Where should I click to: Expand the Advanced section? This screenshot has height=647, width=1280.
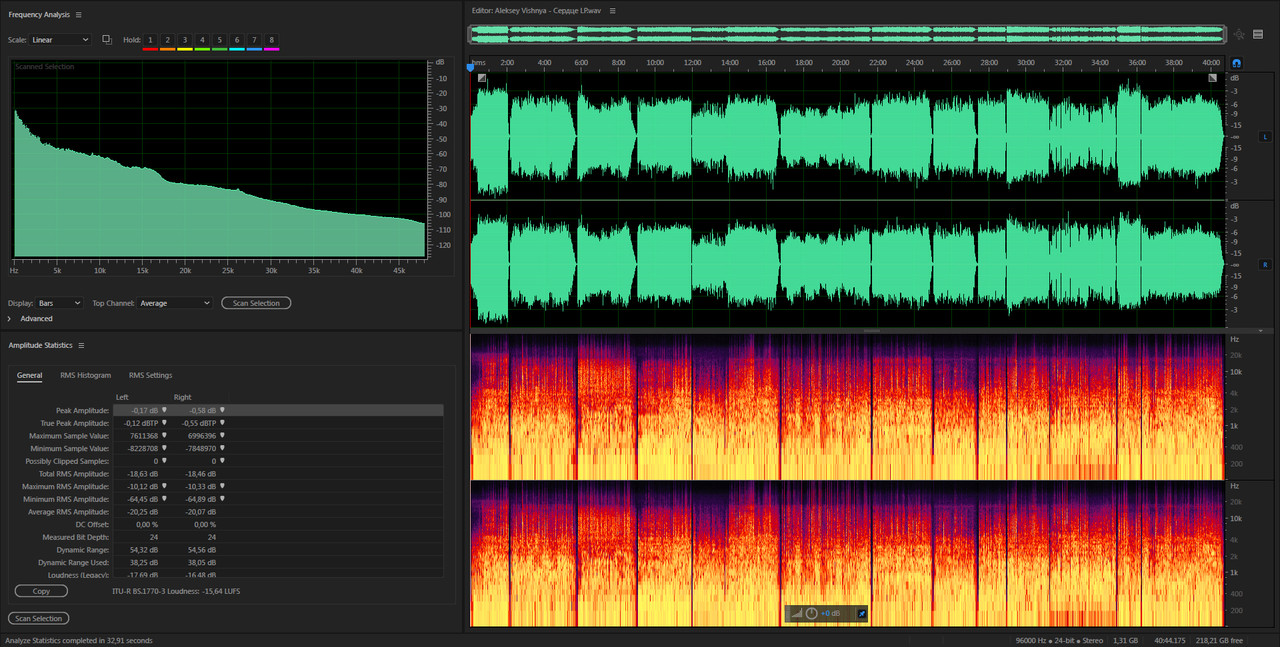tap(10, 319)
